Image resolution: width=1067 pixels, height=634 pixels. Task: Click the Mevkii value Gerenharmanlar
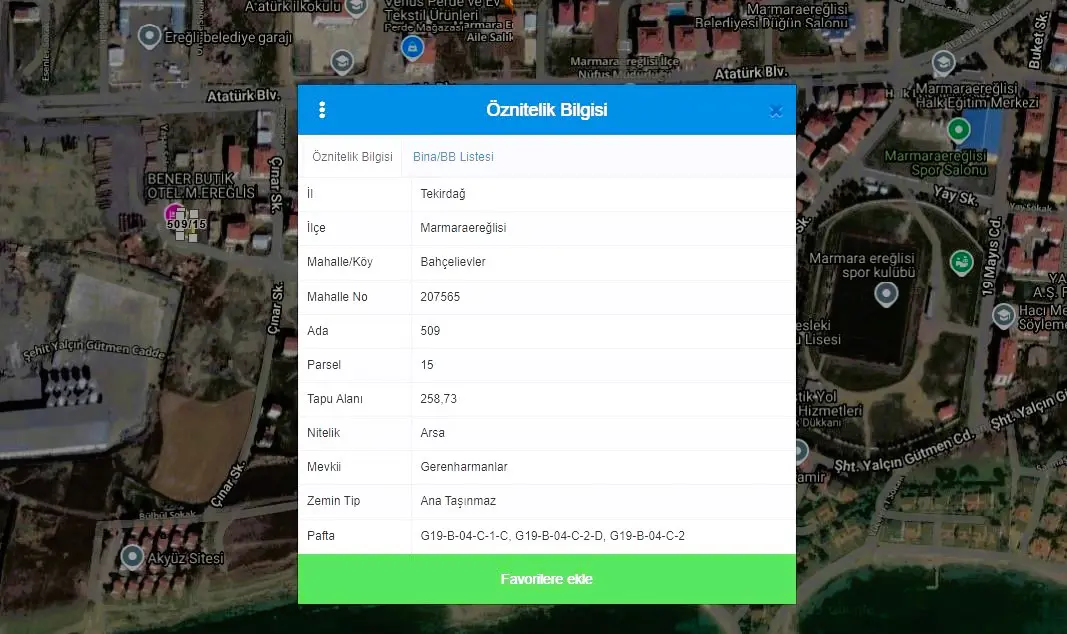tap(464, 467)
